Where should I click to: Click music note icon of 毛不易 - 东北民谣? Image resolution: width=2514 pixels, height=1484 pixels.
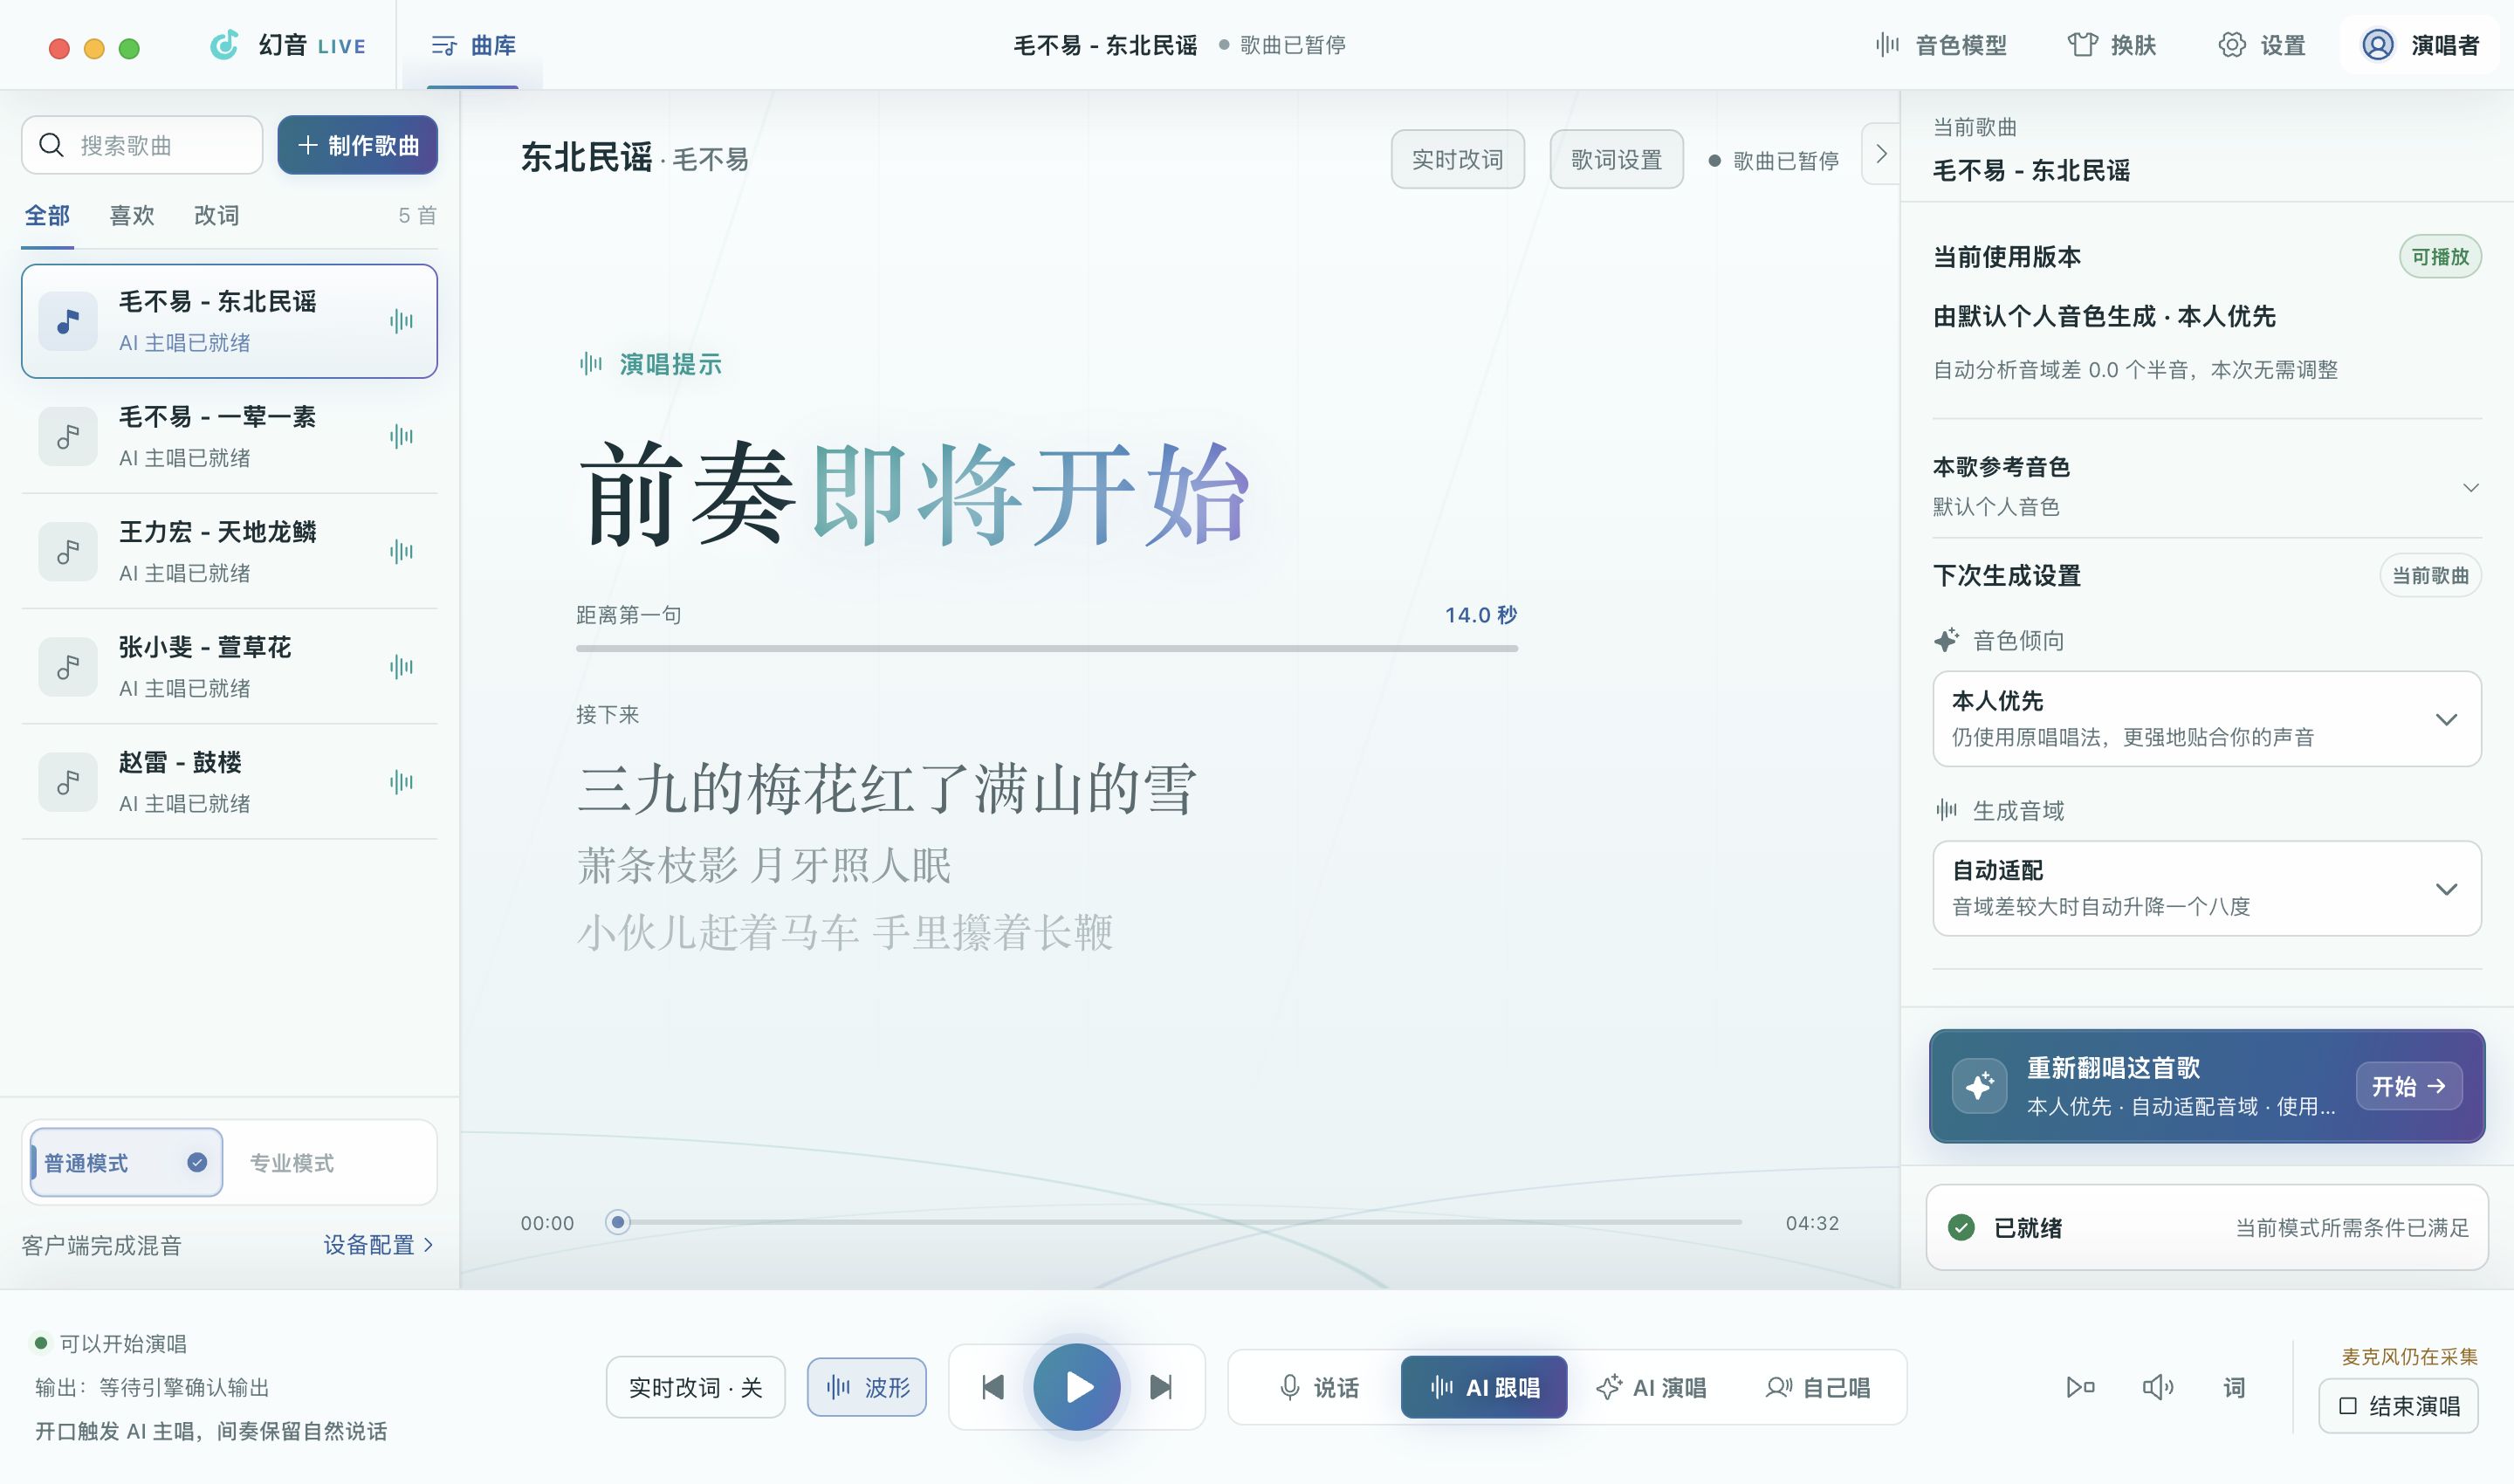point(68,321)
